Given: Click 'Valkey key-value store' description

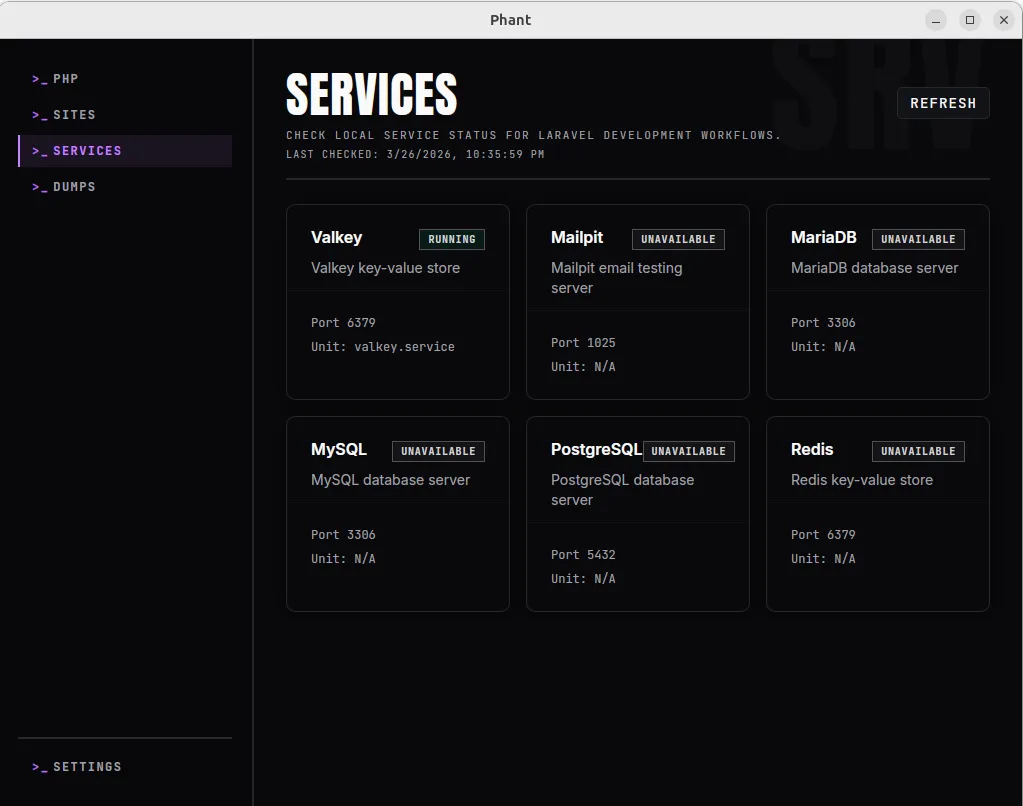Looking at the screenshot, I should [x=385, y=268].
